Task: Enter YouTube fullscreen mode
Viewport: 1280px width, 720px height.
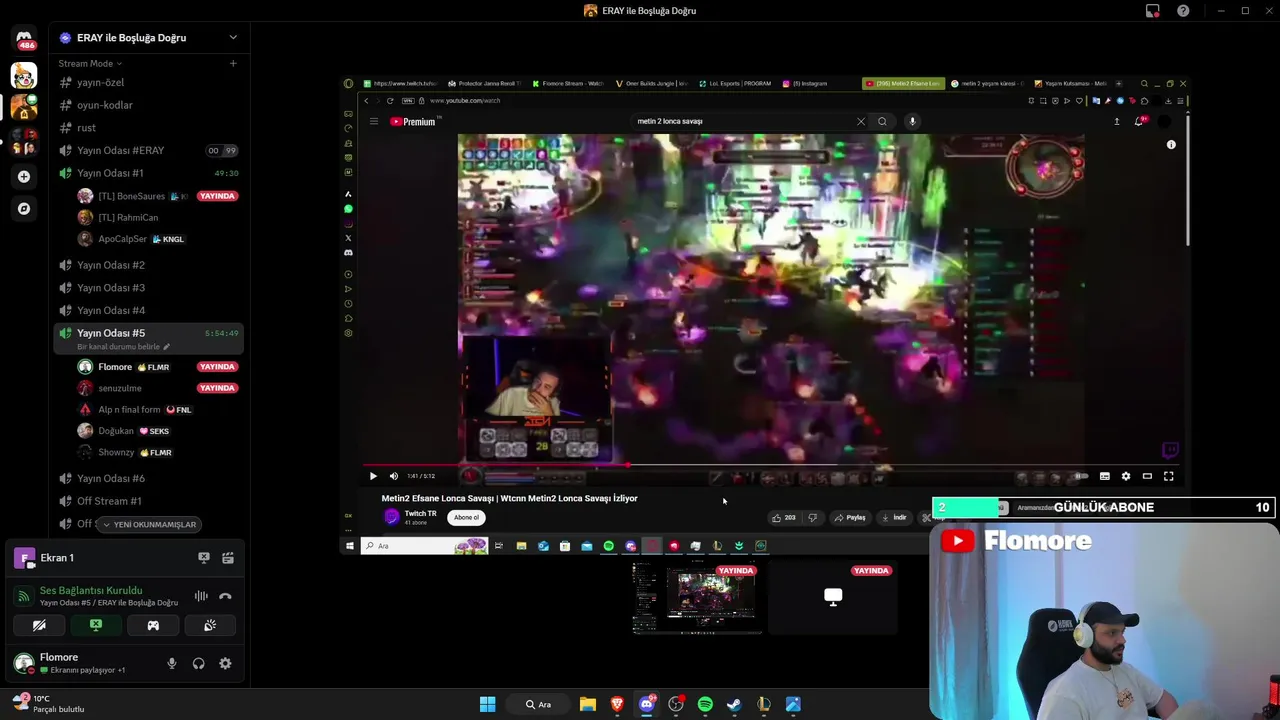Action: click(1168, 476)
